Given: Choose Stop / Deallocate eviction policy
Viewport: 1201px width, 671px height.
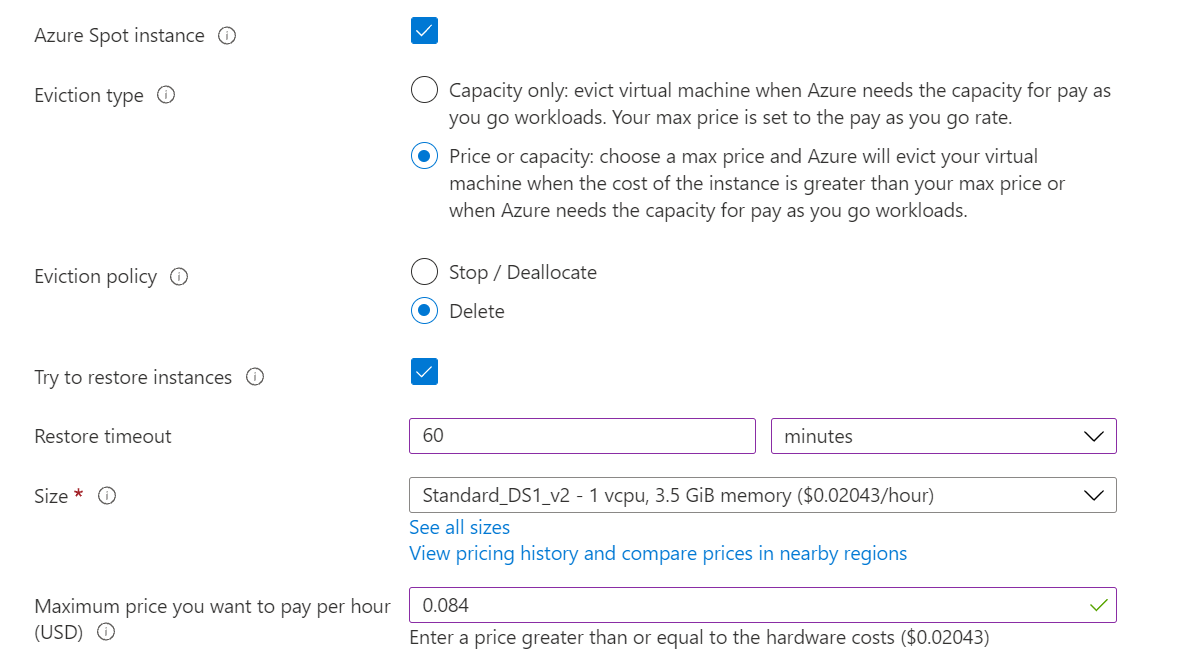Looking at the screenshot, I should [424, 271].
